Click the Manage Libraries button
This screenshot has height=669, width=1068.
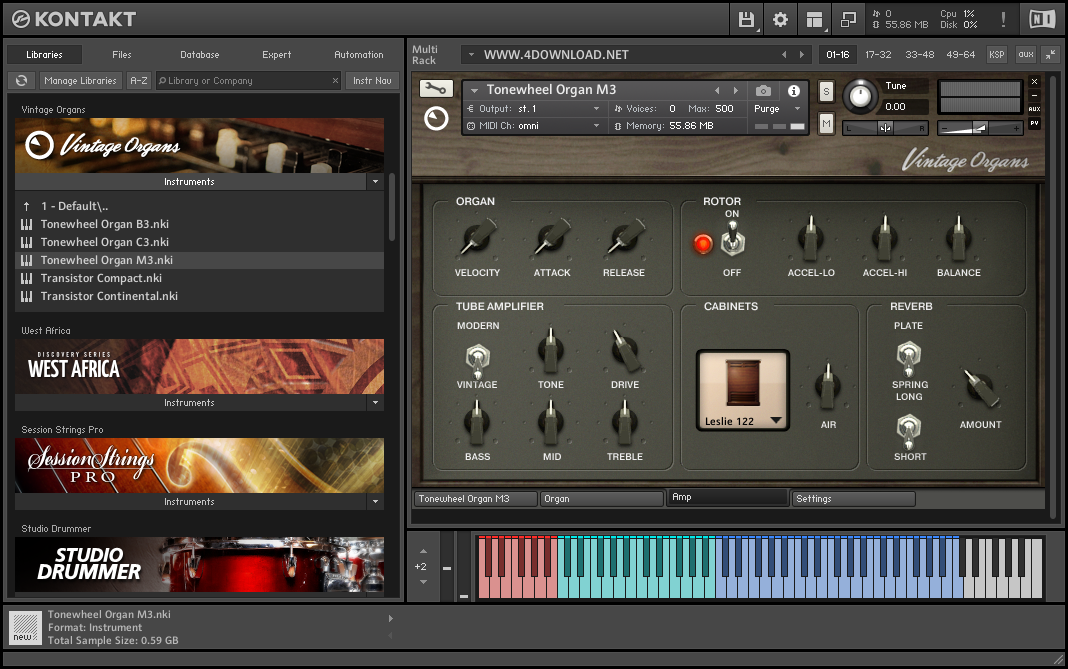pyautogui.click(x=81, y=81)
